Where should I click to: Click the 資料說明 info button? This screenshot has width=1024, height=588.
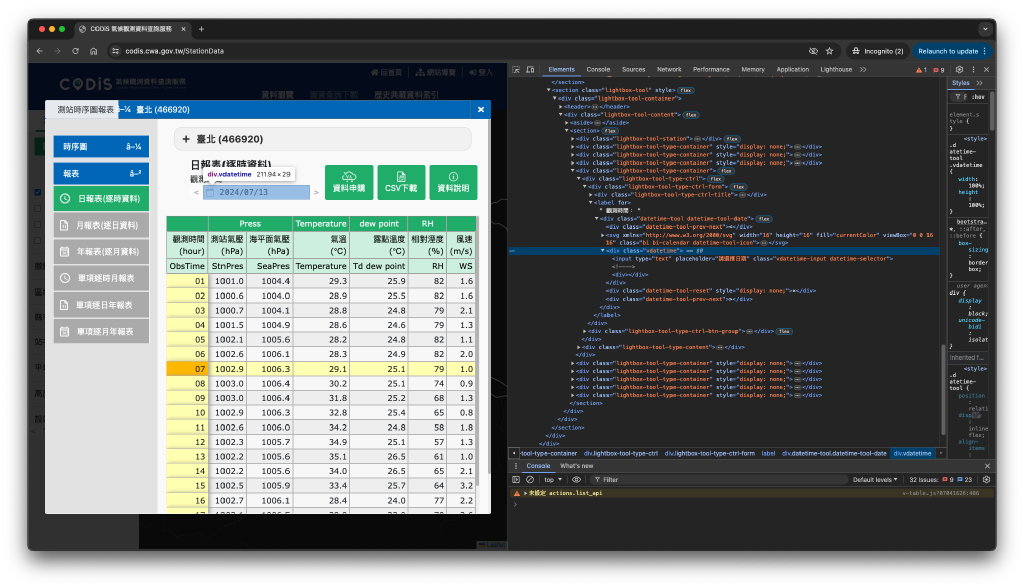tap(453, 181)
